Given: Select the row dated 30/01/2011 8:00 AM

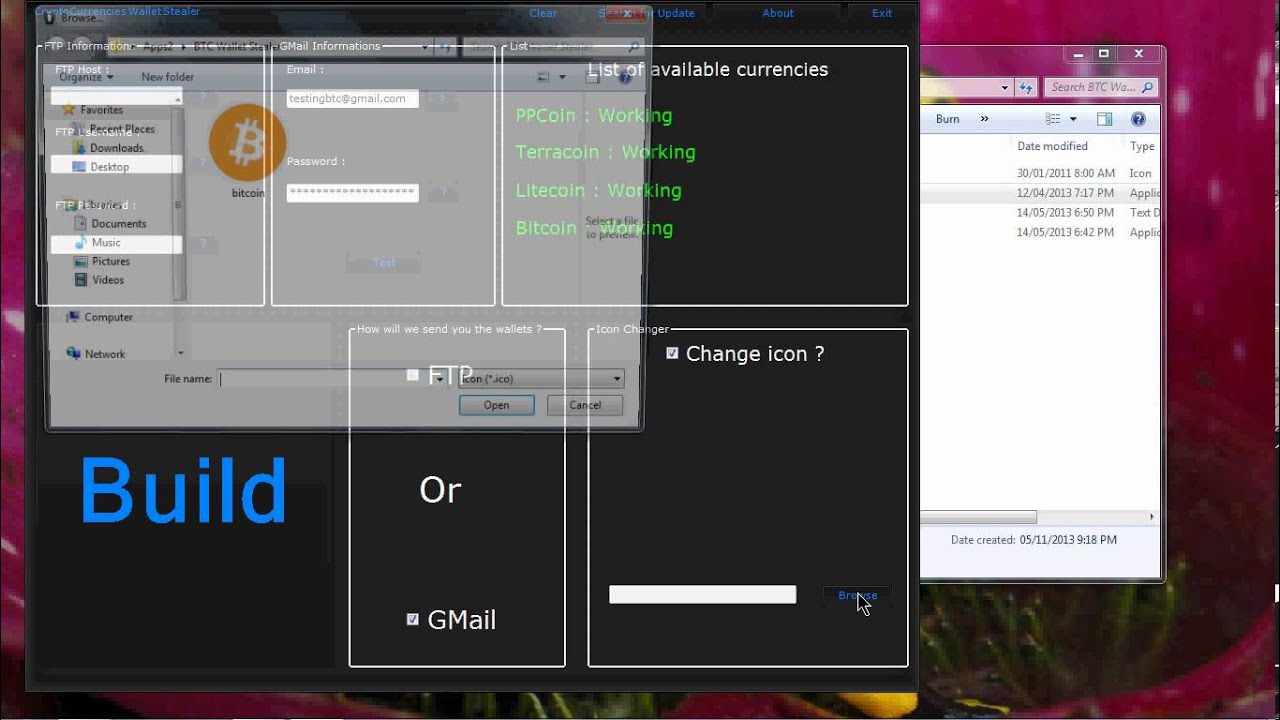Looking at the screenshot, I should tap(1041, 173).
